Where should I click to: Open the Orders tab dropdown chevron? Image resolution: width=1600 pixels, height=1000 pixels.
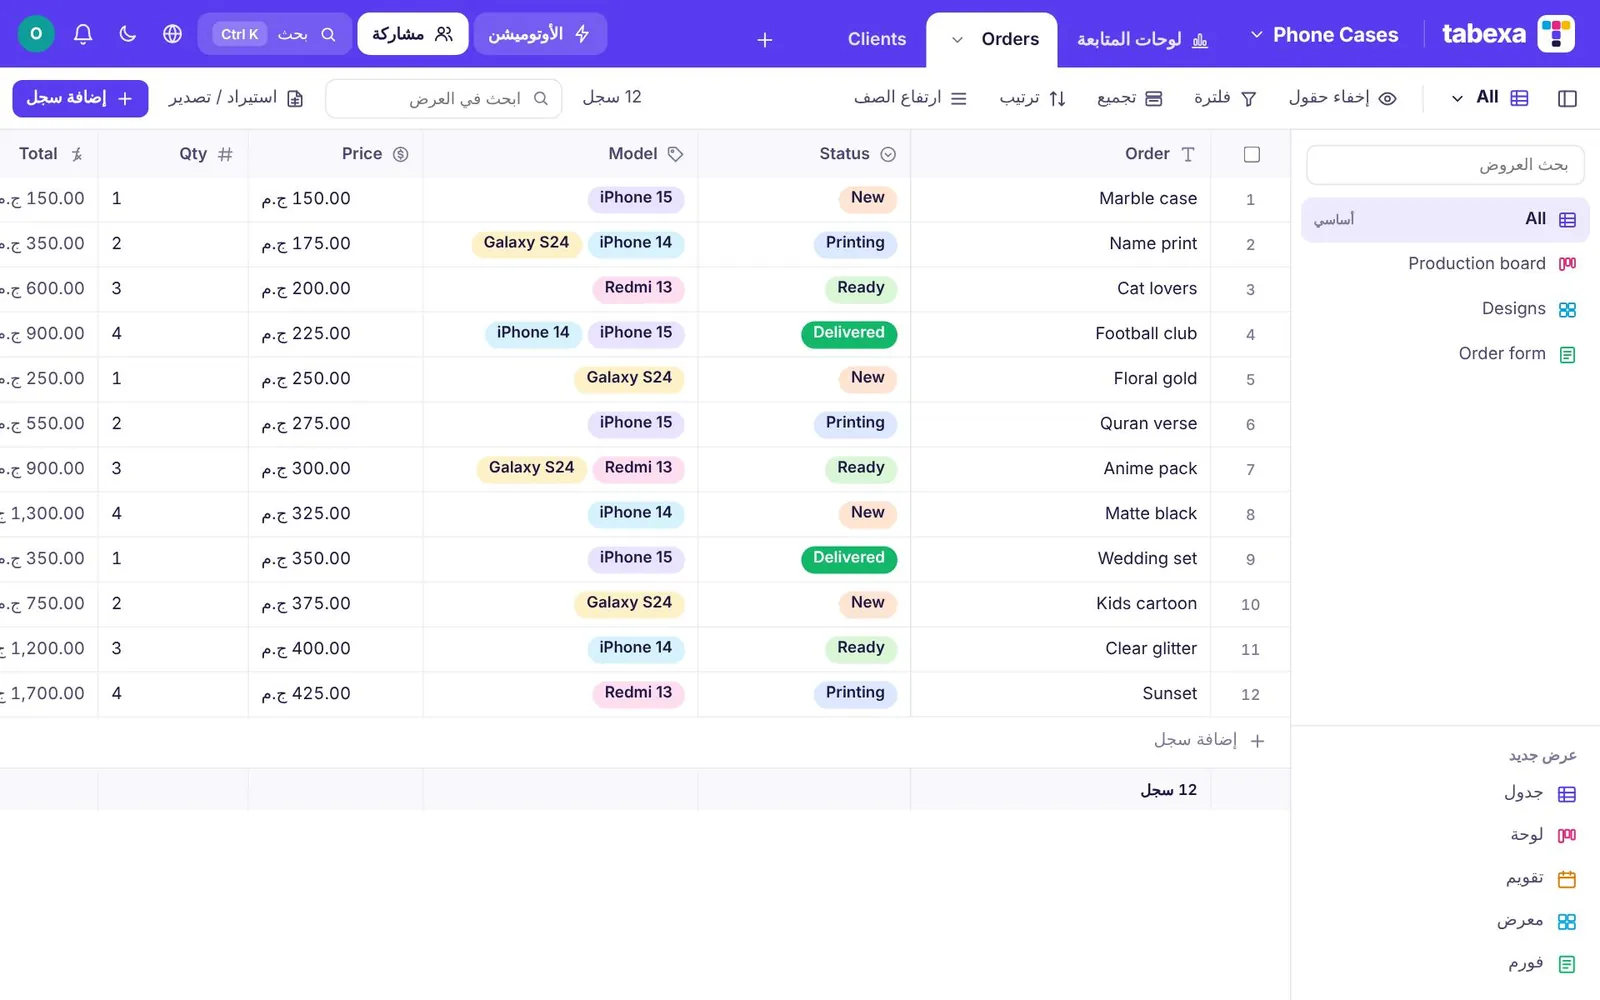957,40
